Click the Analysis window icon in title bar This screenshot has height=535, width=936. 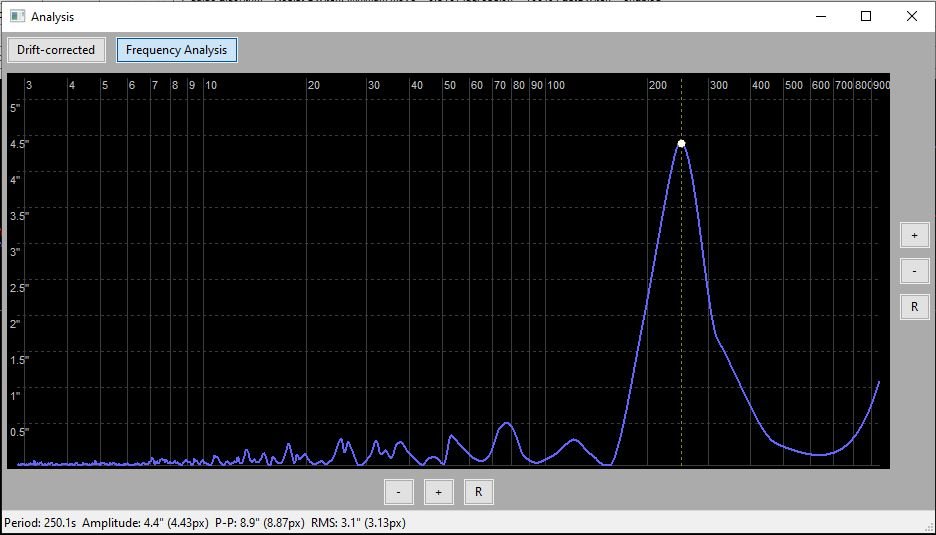click(17, 16)
